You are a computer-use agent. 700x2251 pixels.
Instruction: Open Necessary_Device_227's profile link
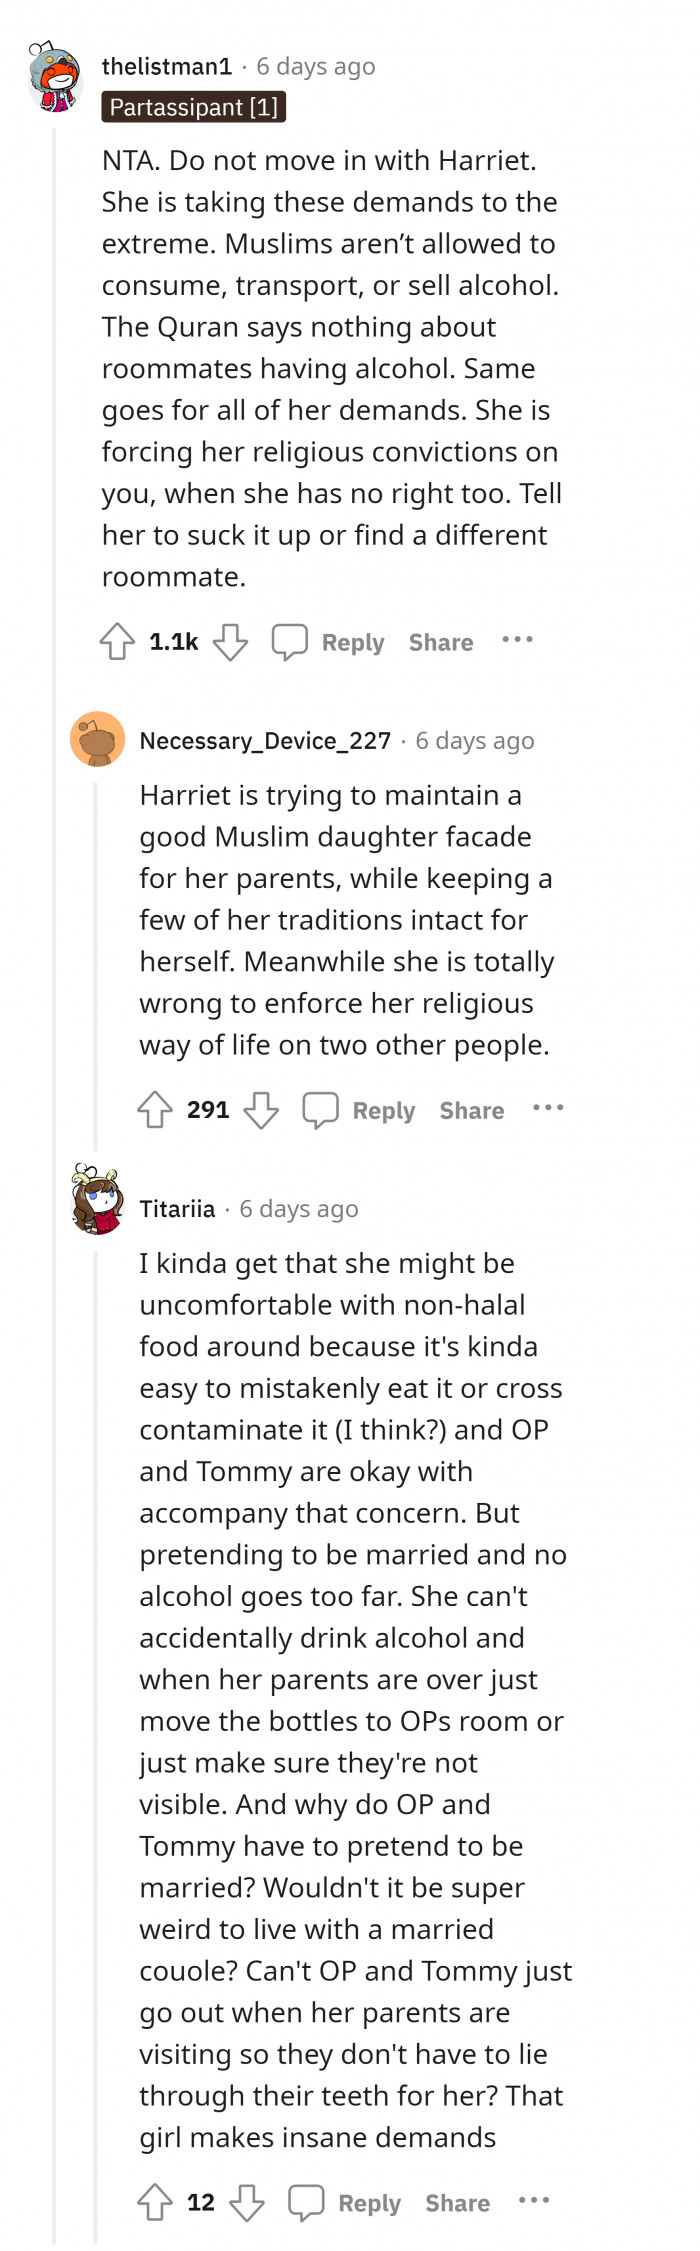pos(265,741)
